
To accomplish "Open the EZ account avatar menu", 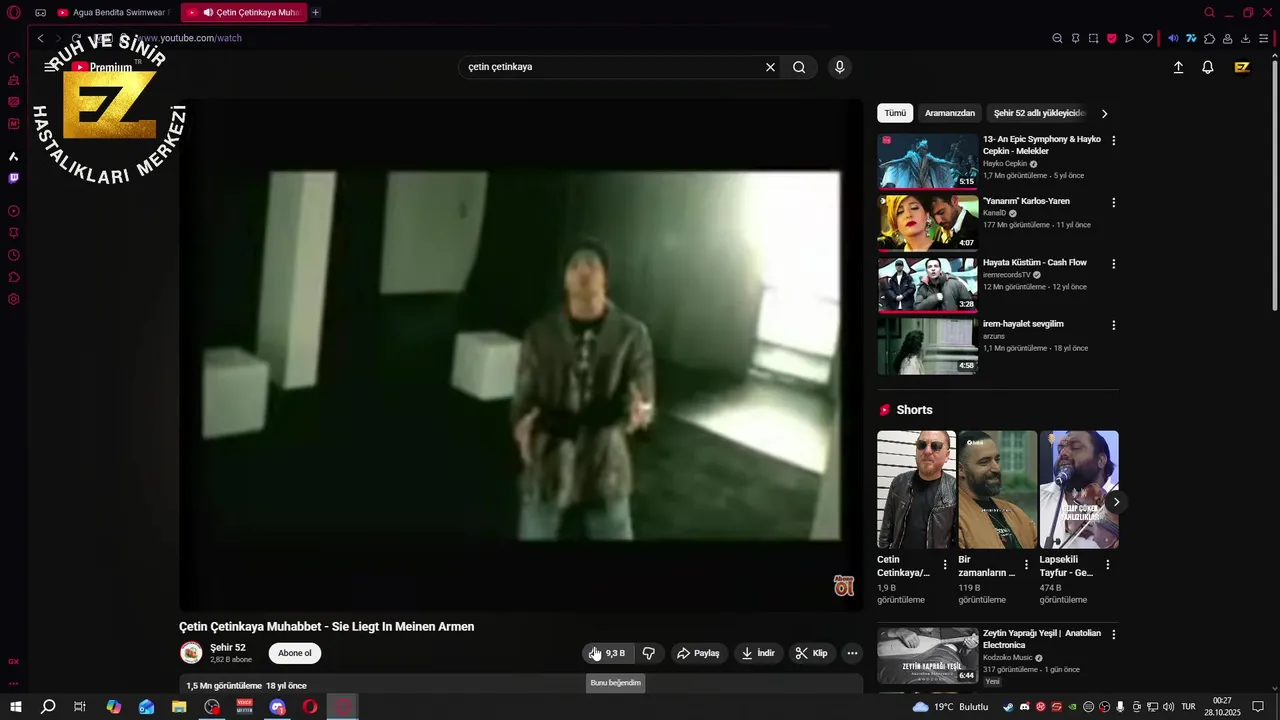I will pyautogui.click(x=1242, y=67).
